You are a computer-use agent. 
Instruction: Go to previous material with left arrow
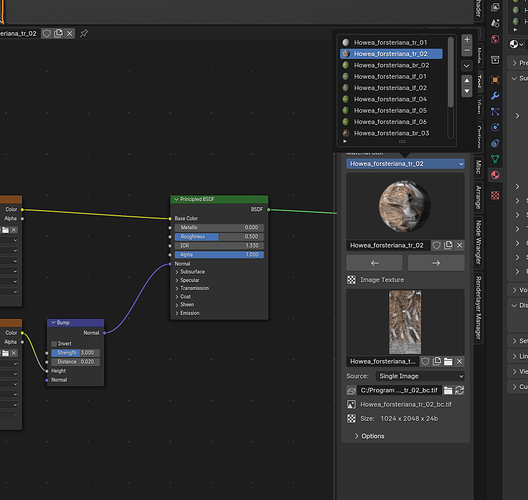click(x=374, y=263)
